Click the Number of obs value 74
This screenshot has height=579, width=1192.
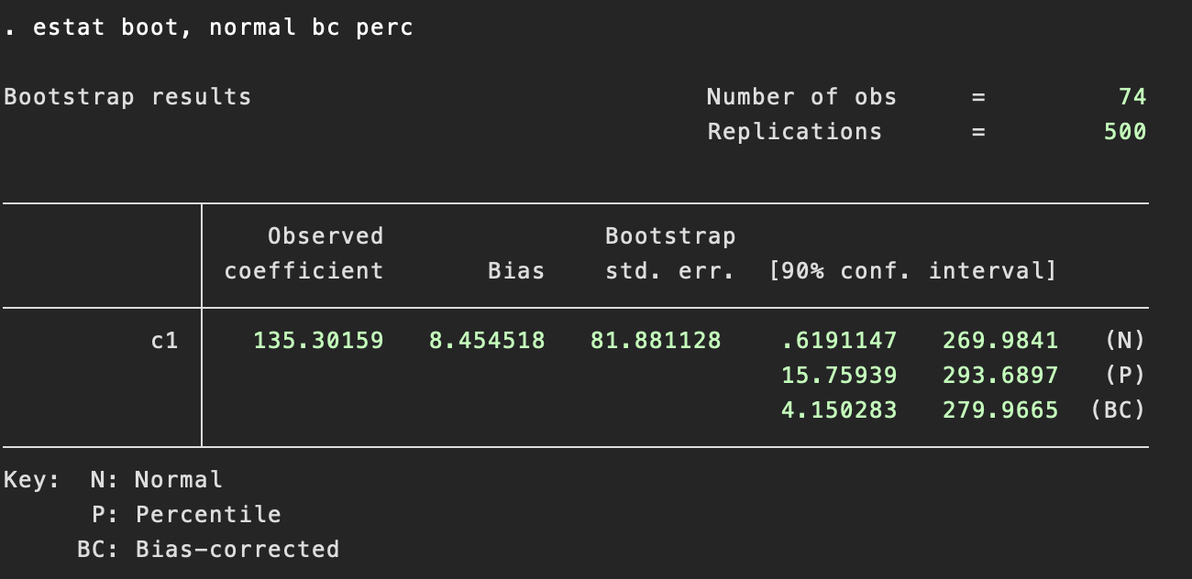[1132, 96]
